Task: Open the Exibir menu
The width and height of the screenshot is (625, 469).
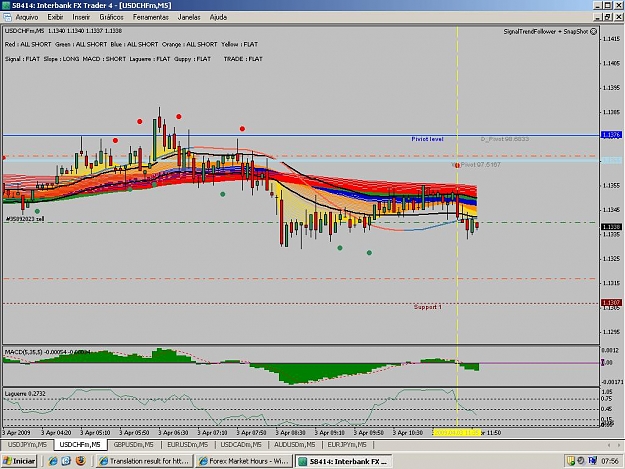Action: click(55, 17)
